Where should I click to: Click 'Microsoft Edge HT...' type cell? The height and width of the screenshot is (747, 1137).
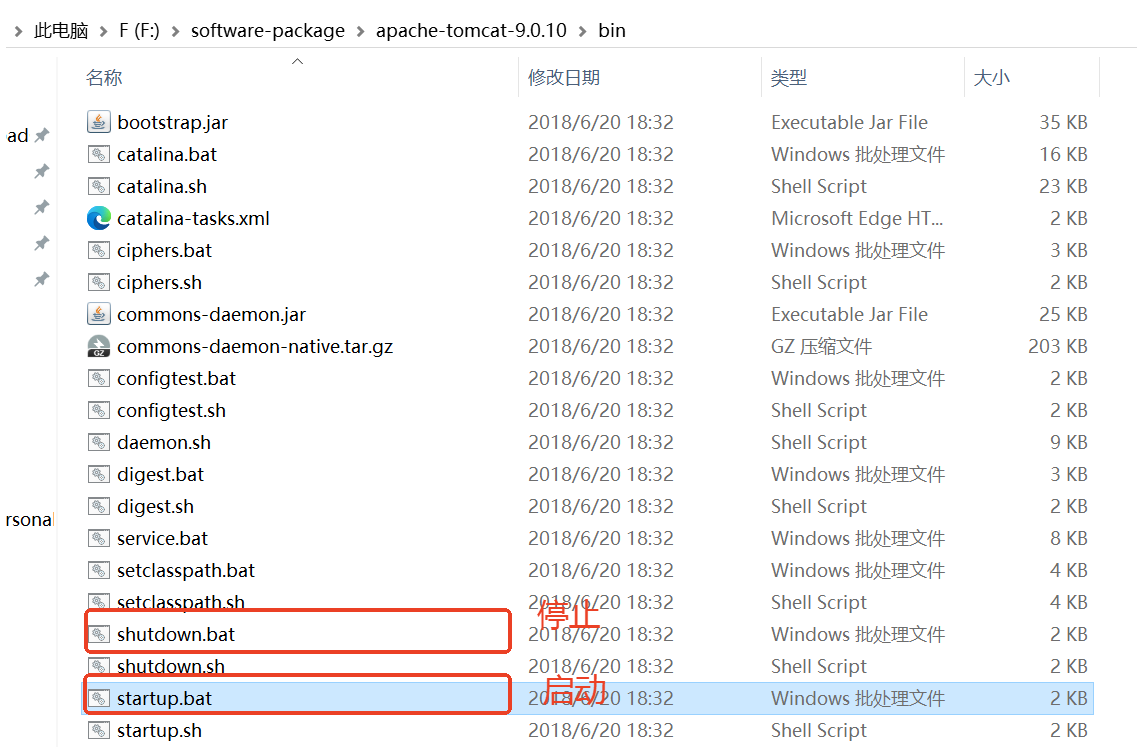(856, 218)
